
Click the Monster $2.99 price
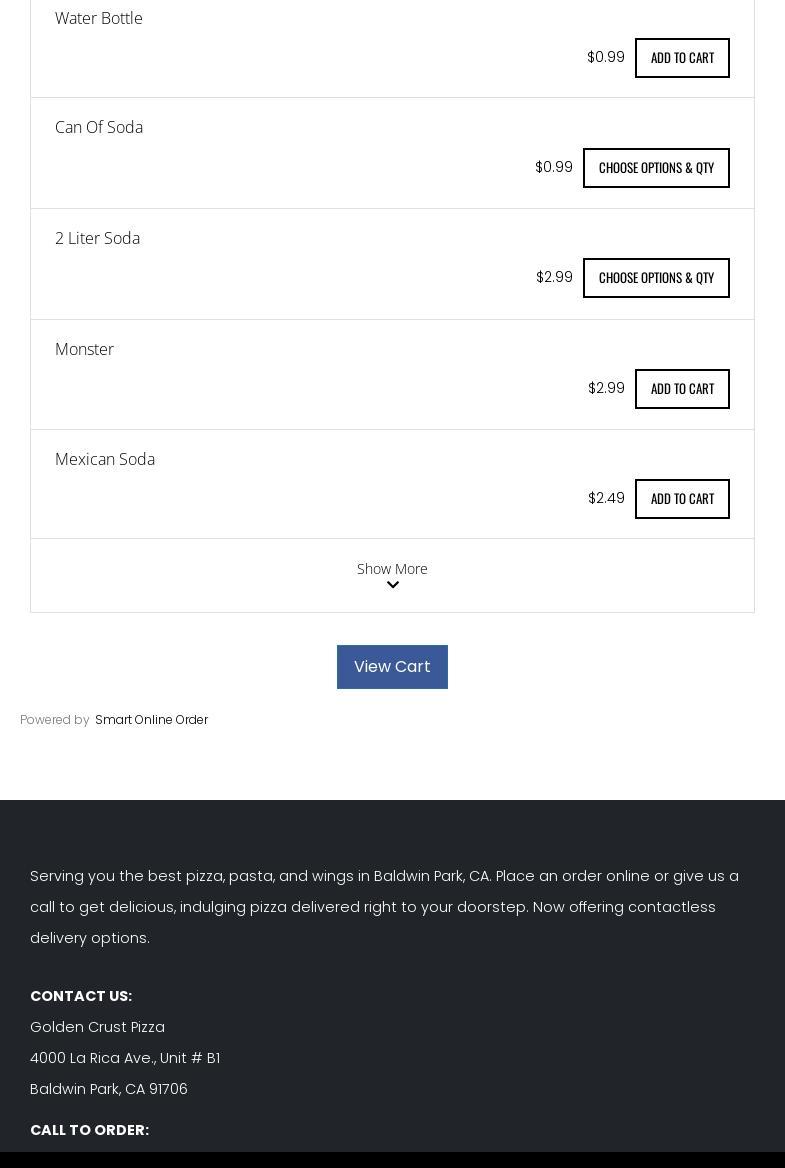606,388
